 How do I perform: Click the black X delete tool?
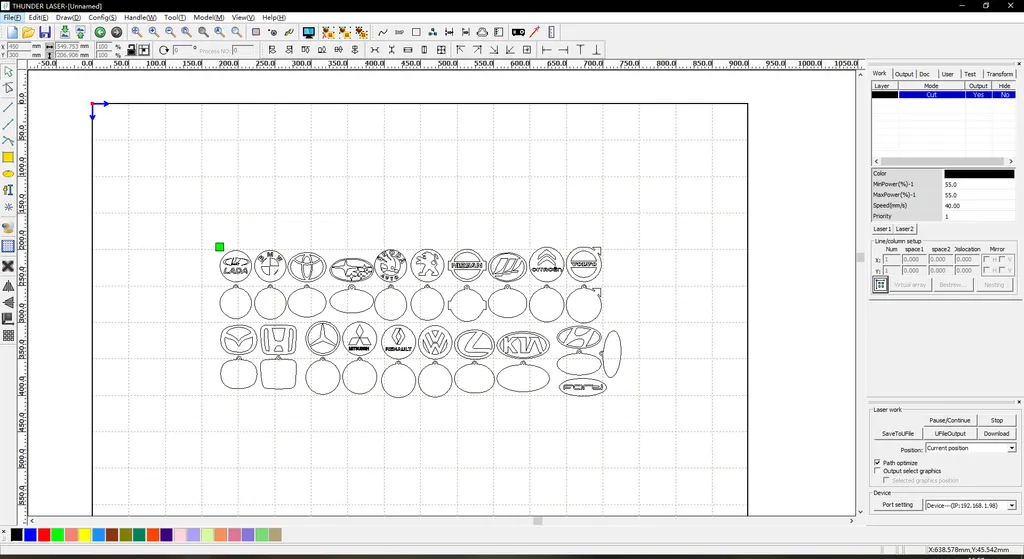point(8,266)
